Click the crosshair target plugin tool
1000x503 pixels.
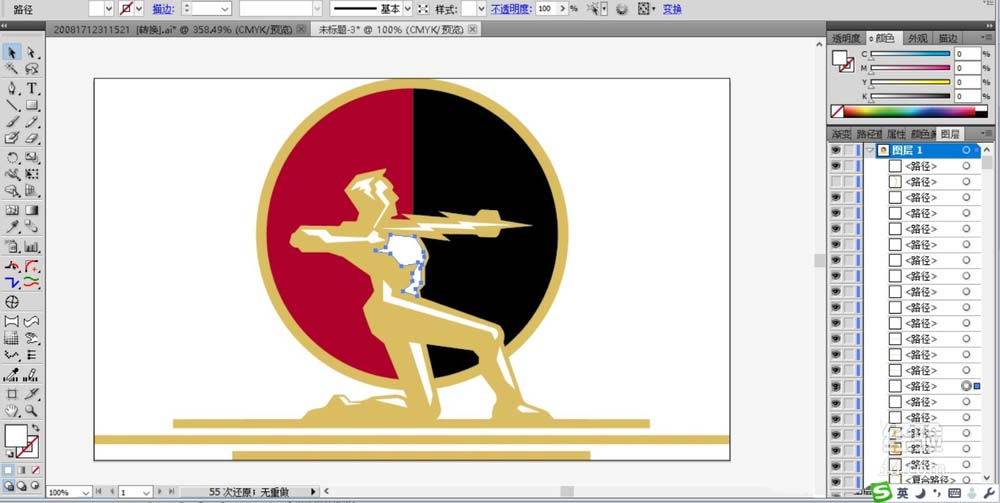(11, 301)
